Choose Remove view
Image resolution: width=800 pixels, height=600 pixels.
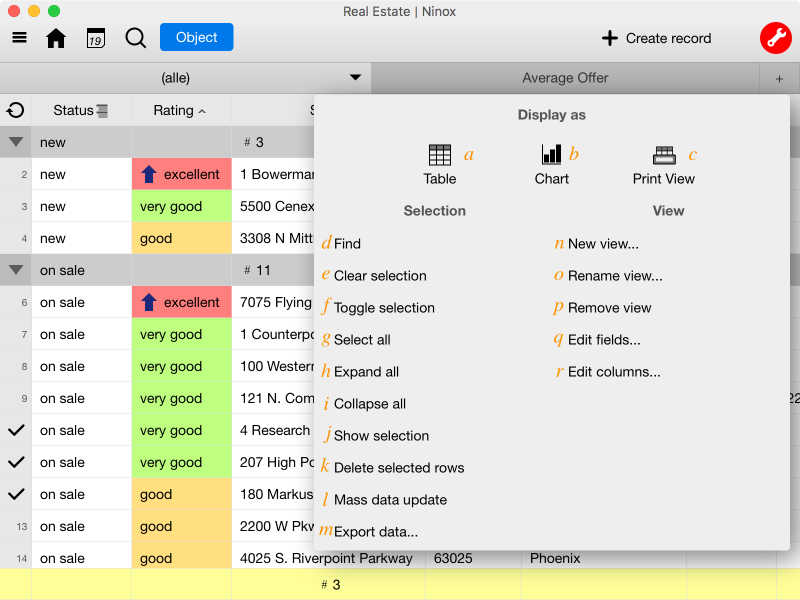(x=609, y=308)
